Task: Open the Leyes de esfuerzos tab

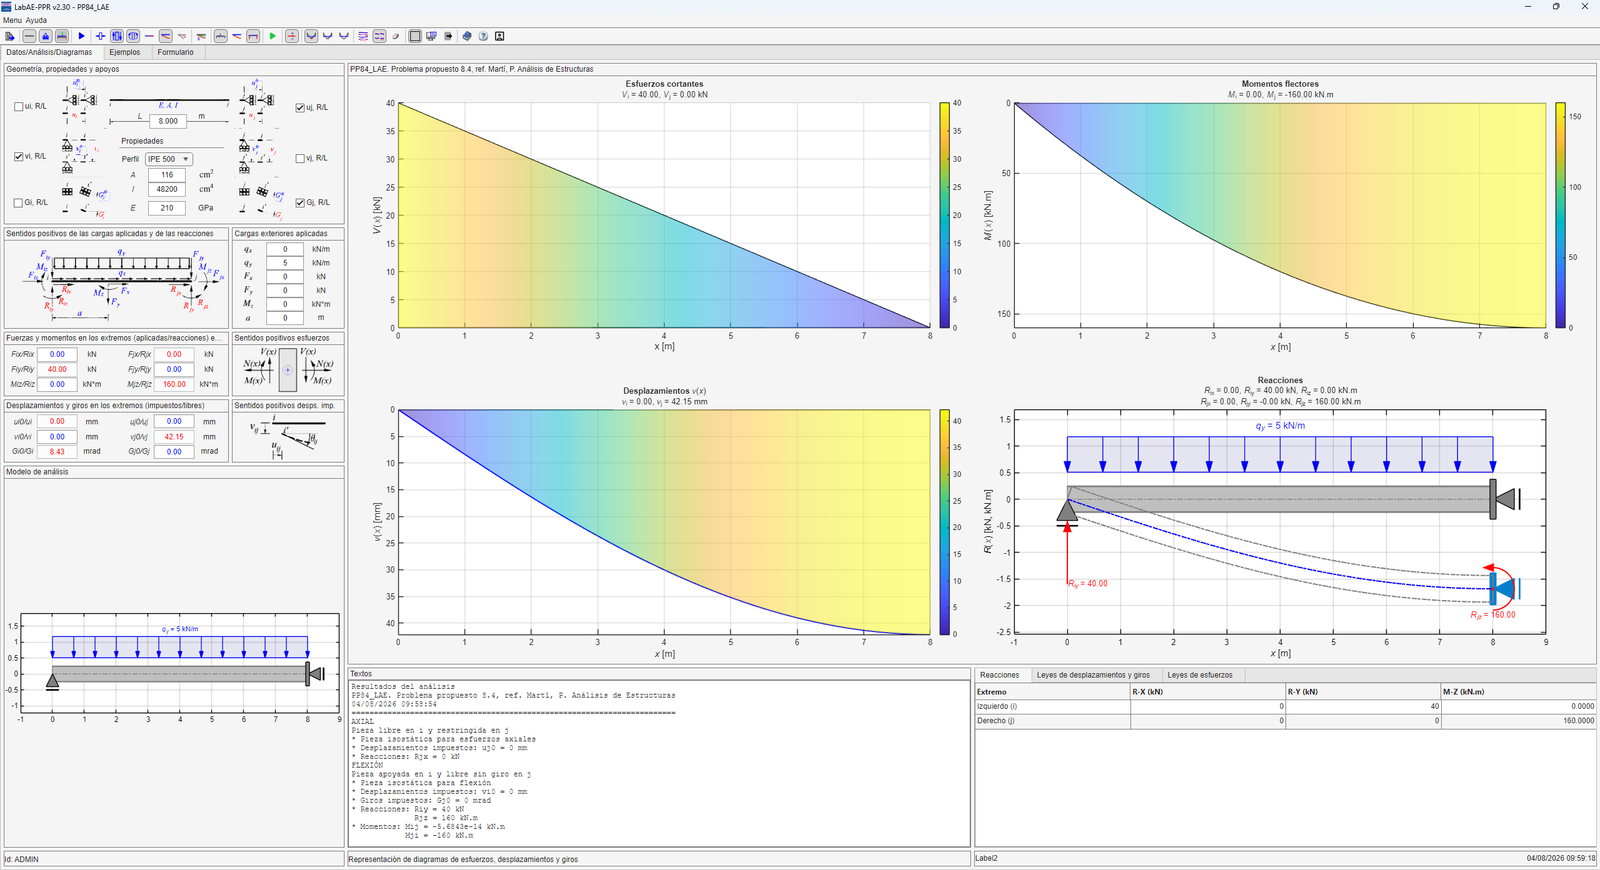Action: point(1200,675)
